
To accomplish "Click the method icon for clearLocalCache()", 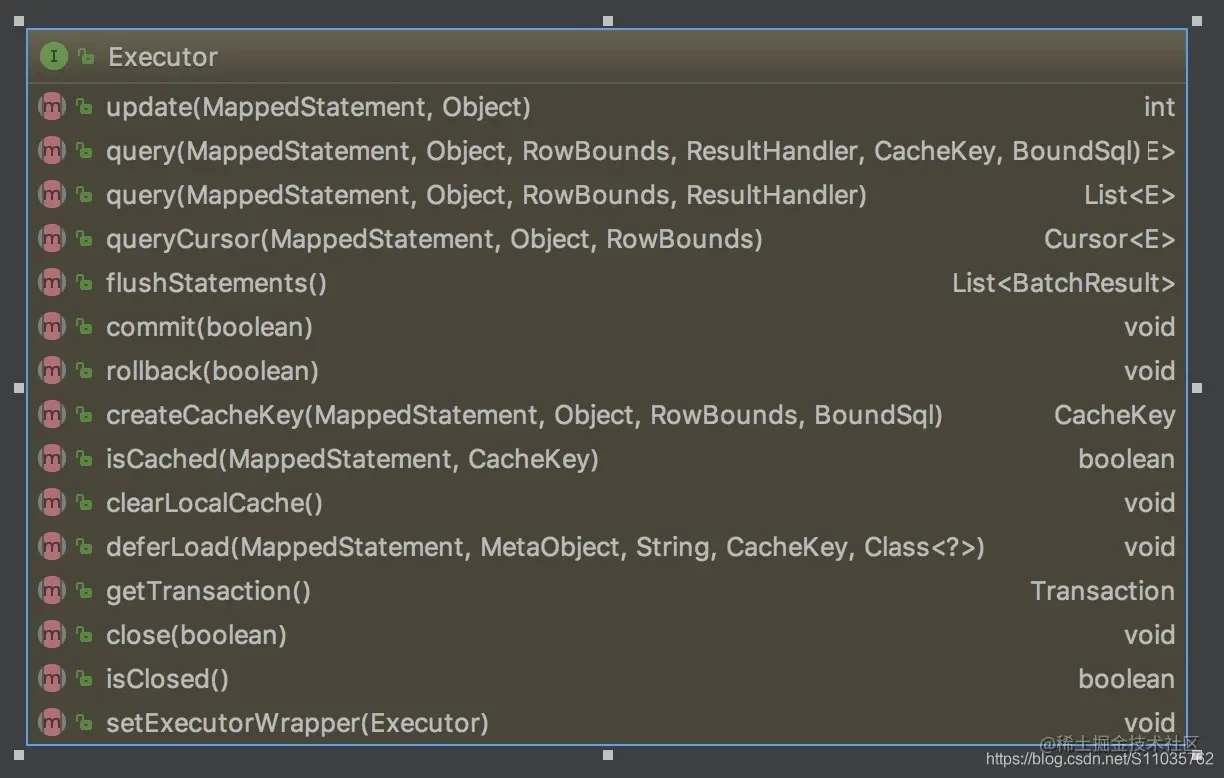I will [52, 503].
